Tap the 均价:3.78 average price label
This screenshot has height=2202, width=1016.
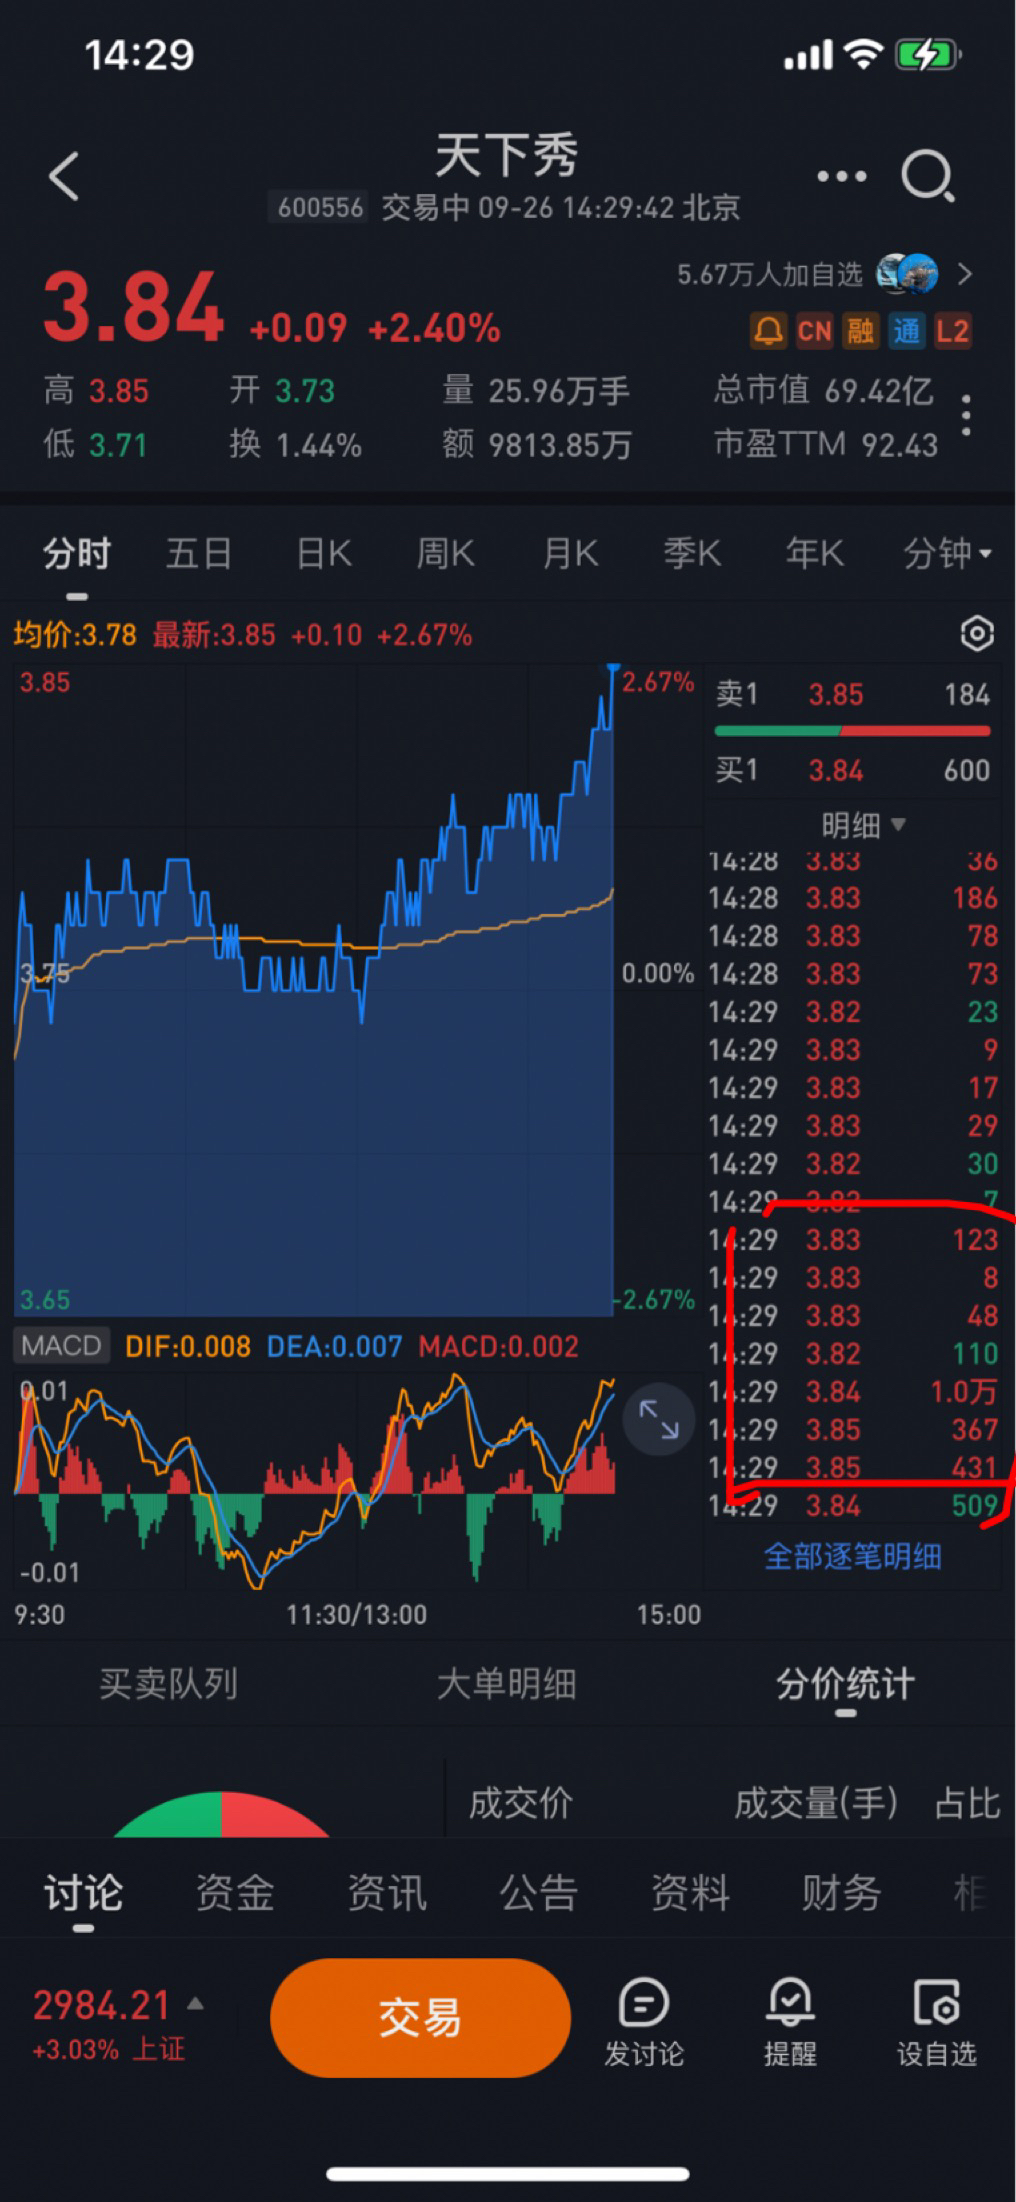click(x=75, y=635)
